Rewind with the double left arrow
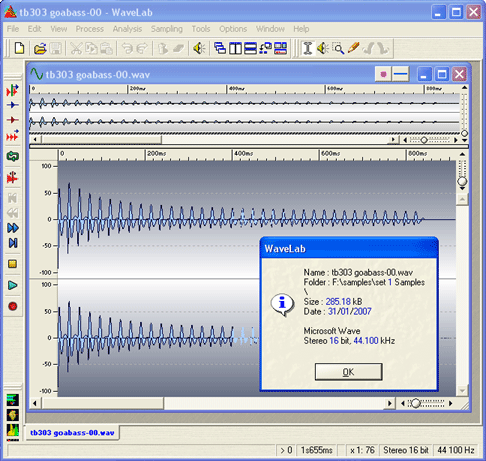 click(x=13, y=213)
